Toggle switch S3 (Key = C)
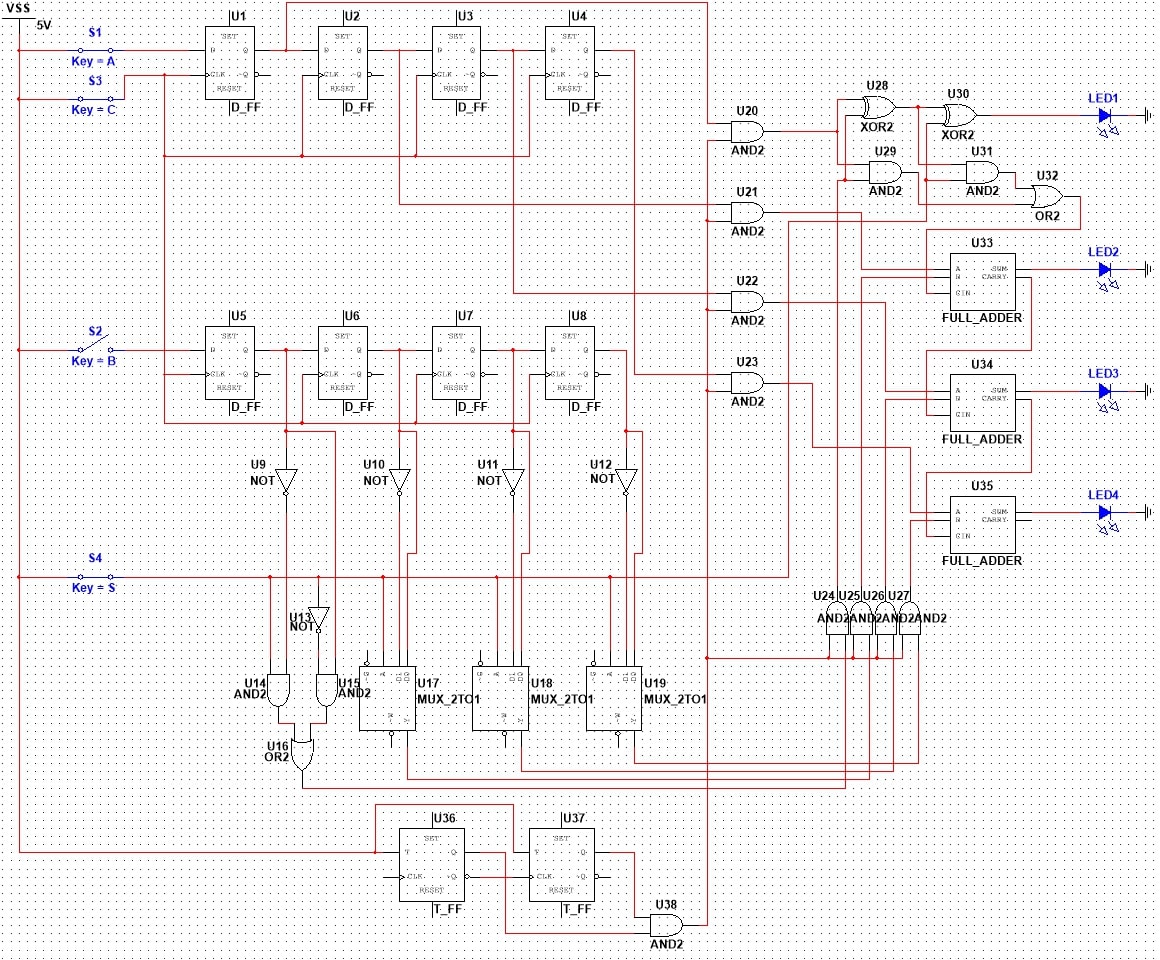The width and height of the screenshot is (1160, 960). 95,98
